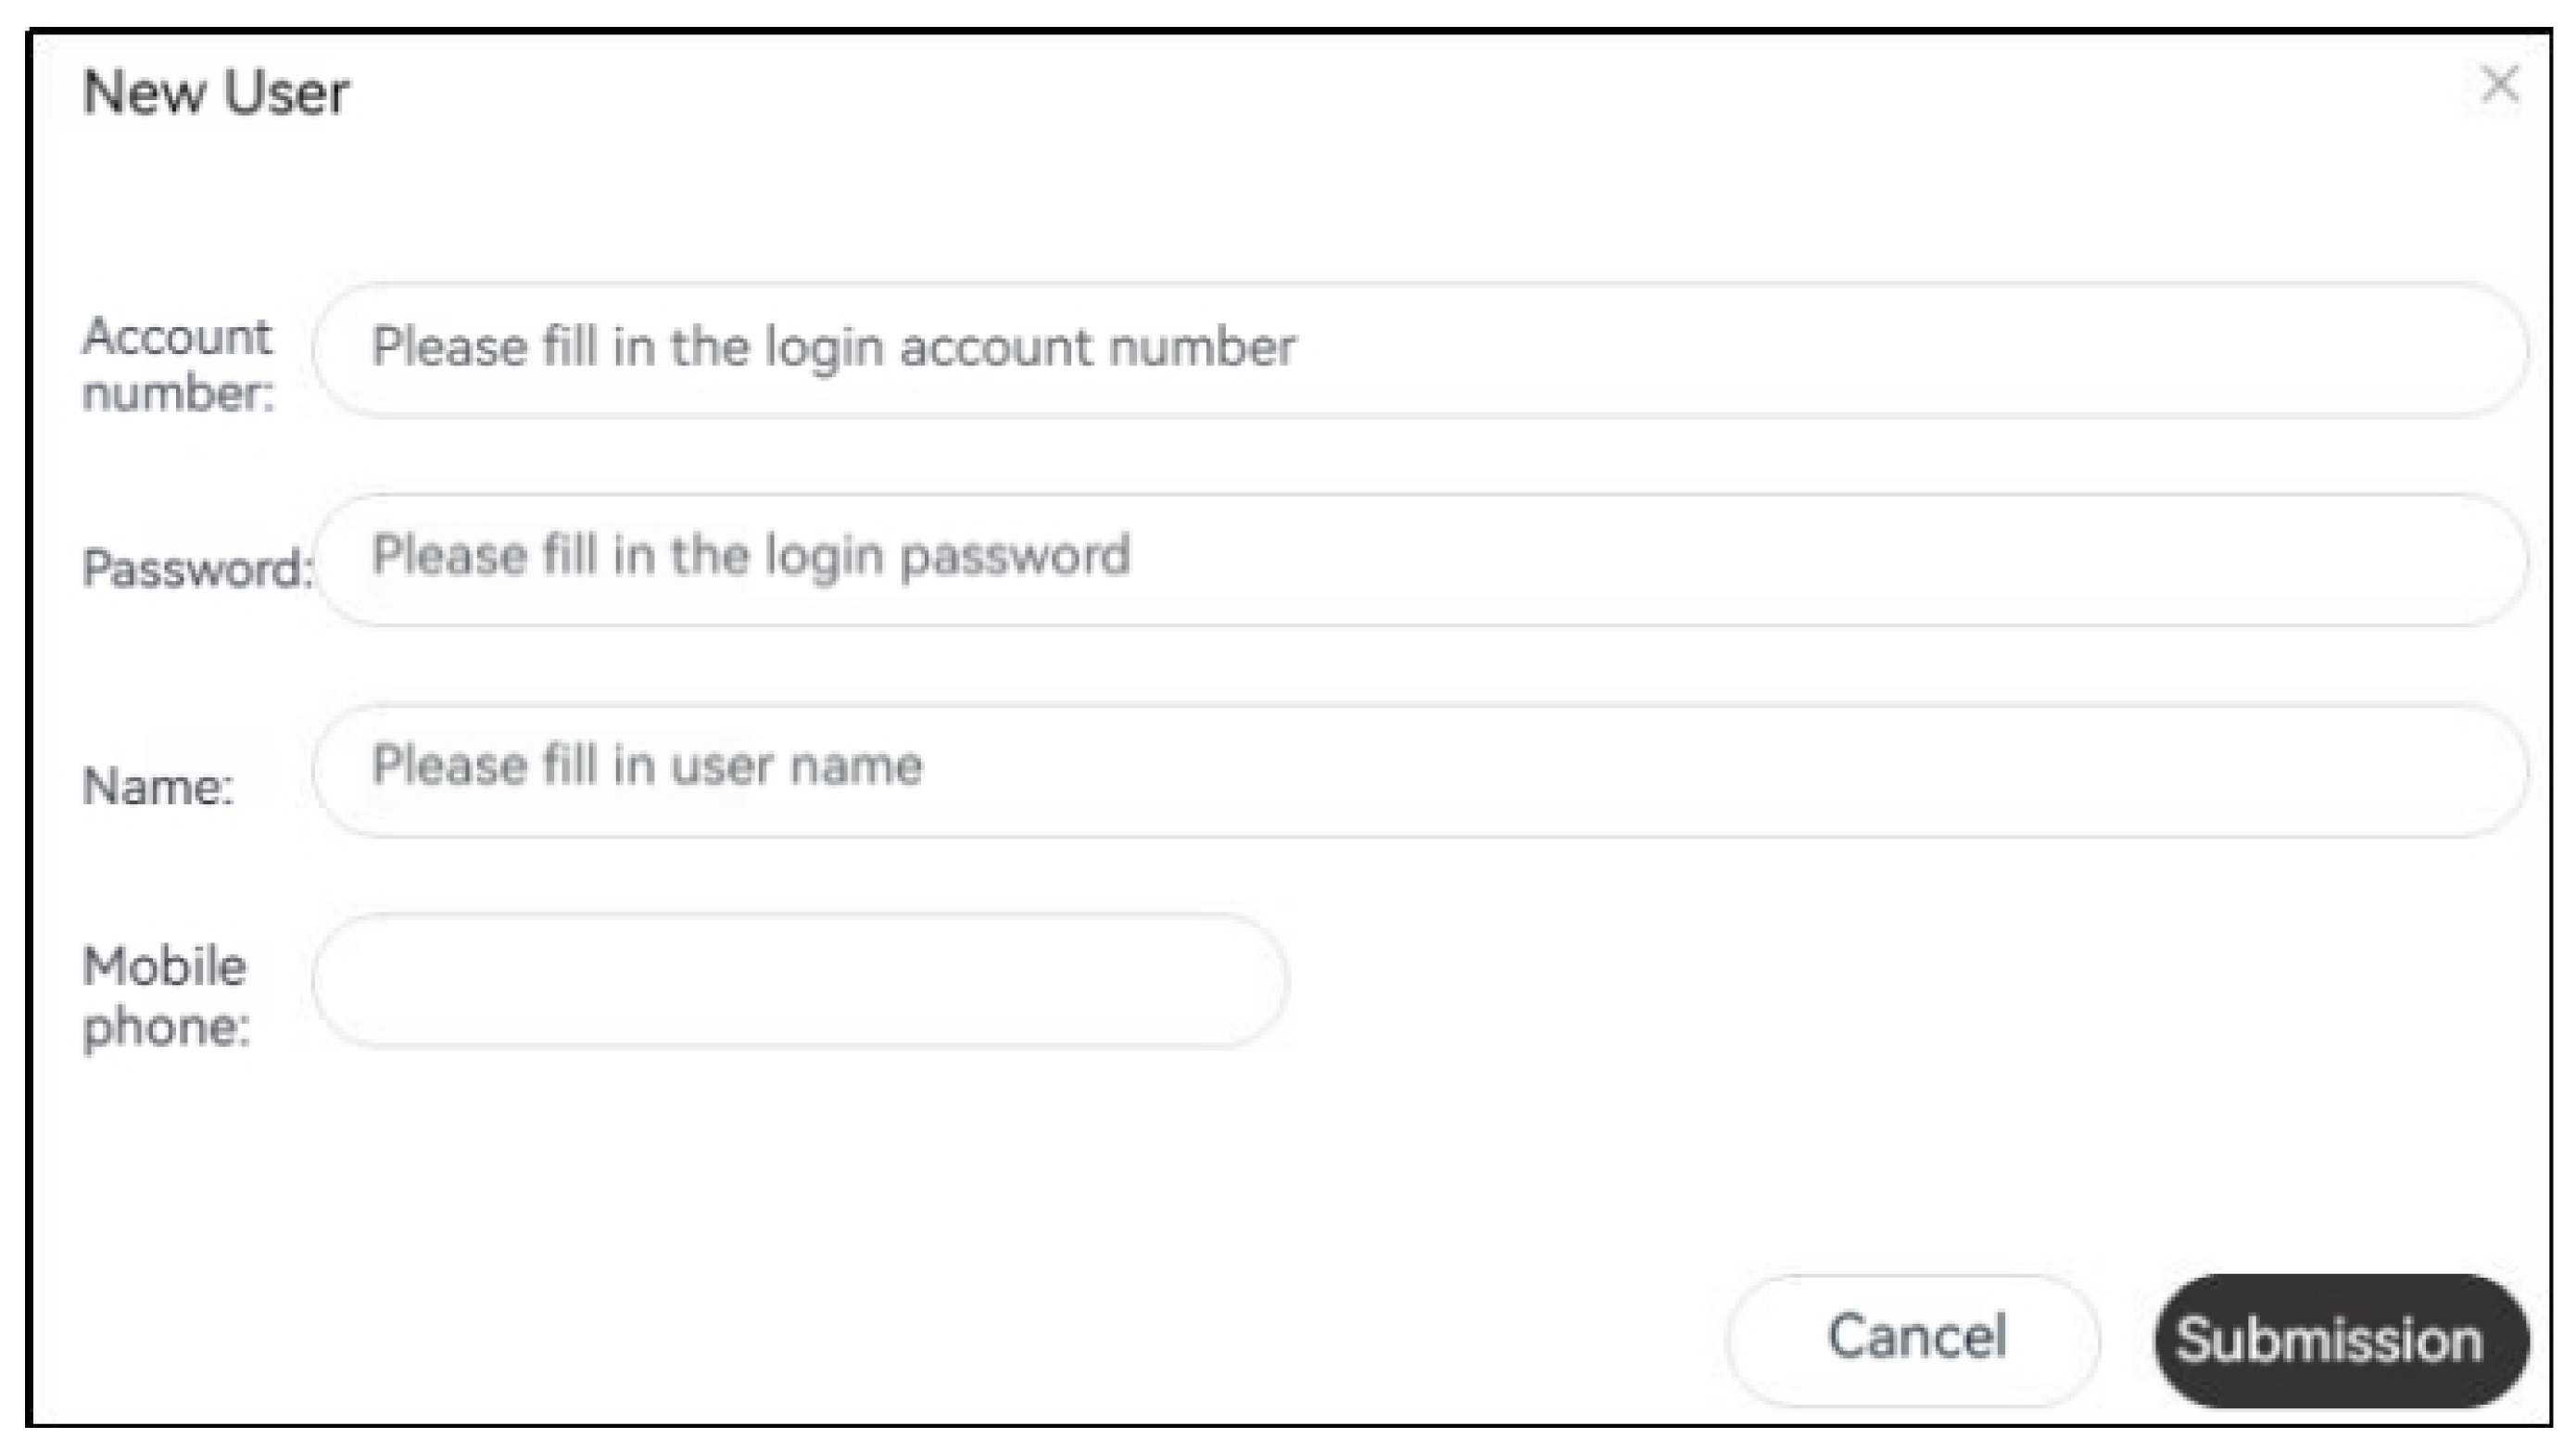
Task: Select the empty Mobile phone field
Action: [x=799, y=980]
